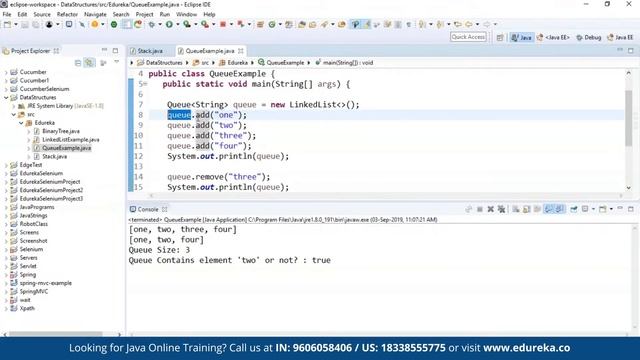Expand the JRE System Library node
This screenshot has height=360, width=640.
(x=13, y=106)
